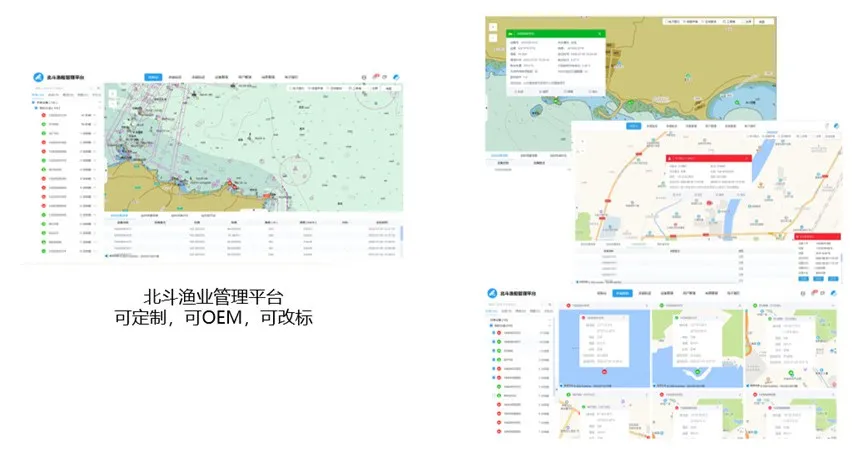This screenshot has width=865, height=452.
Task: Select first red status vessel in left screenshot list
Action: [x=42, y=115]
